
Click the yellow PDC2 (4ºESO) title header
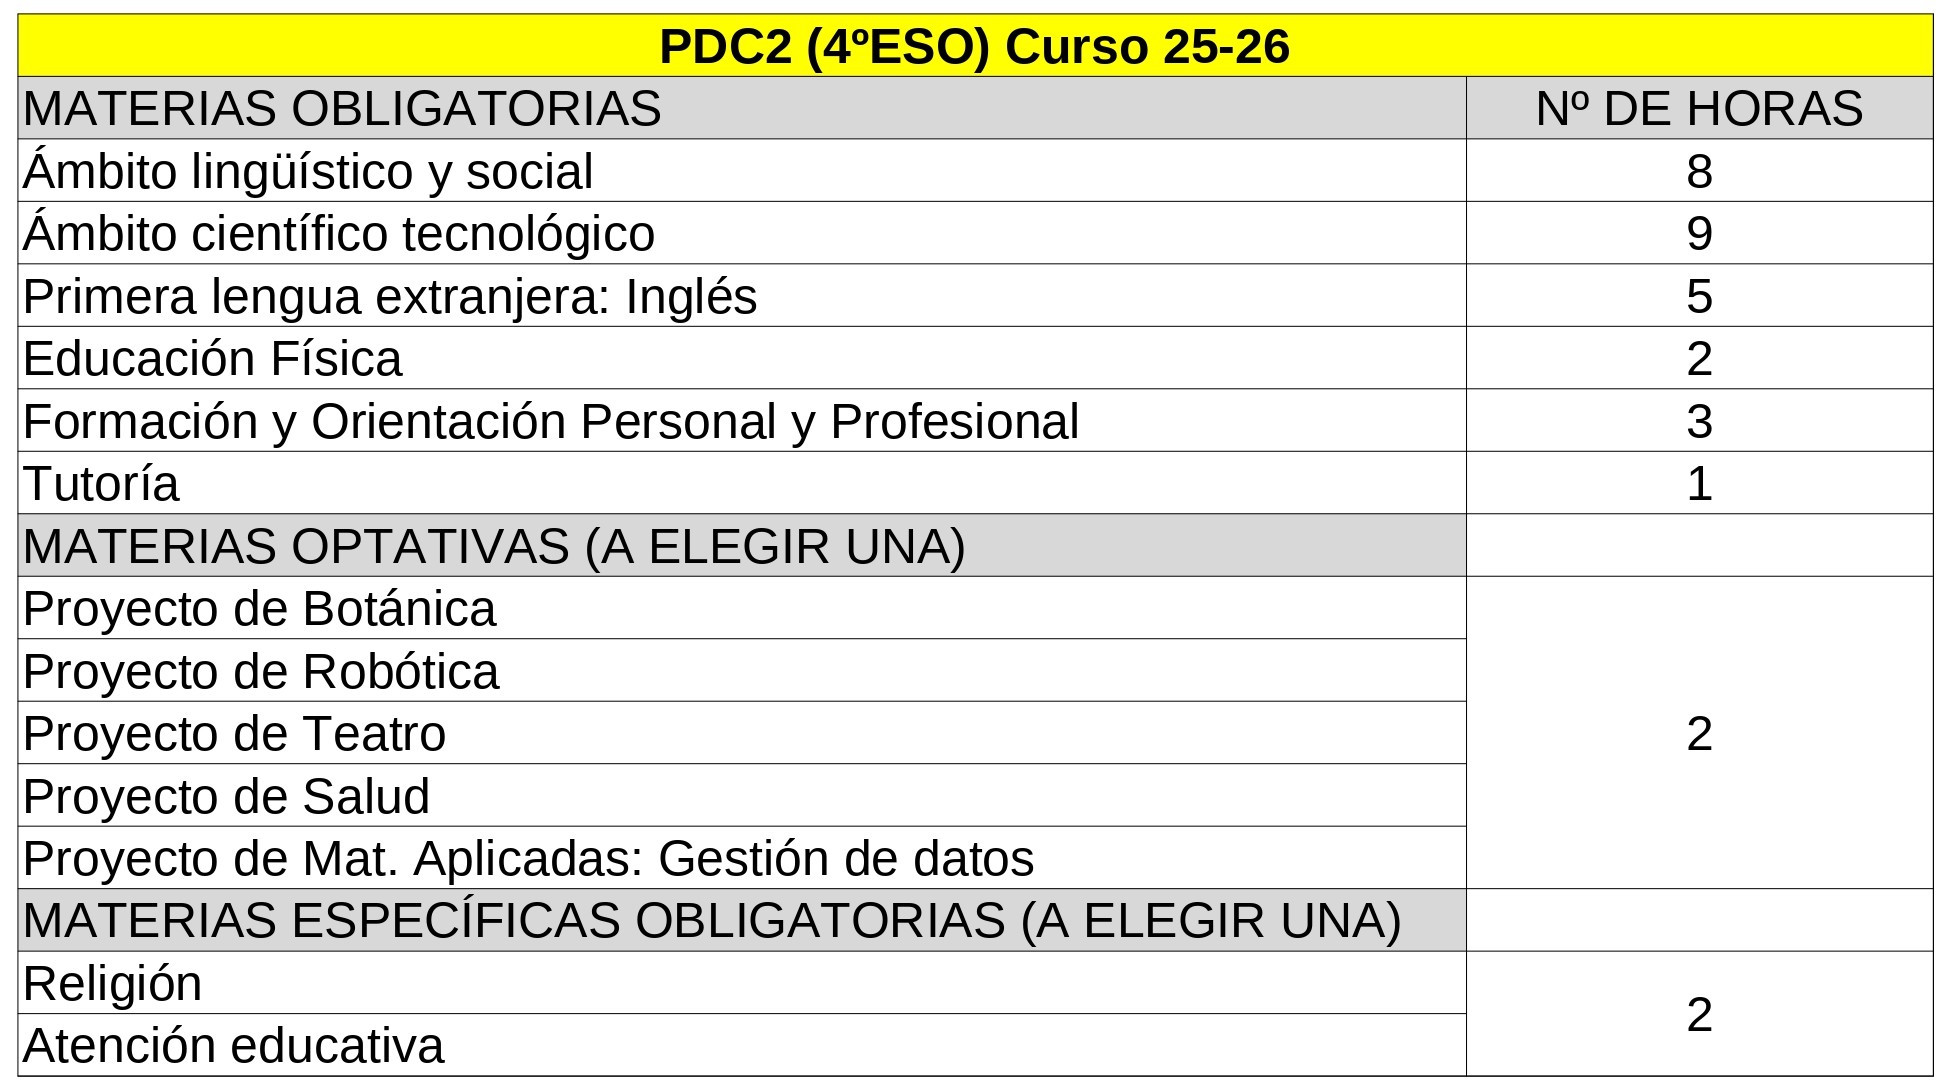[x=975, y=46]
